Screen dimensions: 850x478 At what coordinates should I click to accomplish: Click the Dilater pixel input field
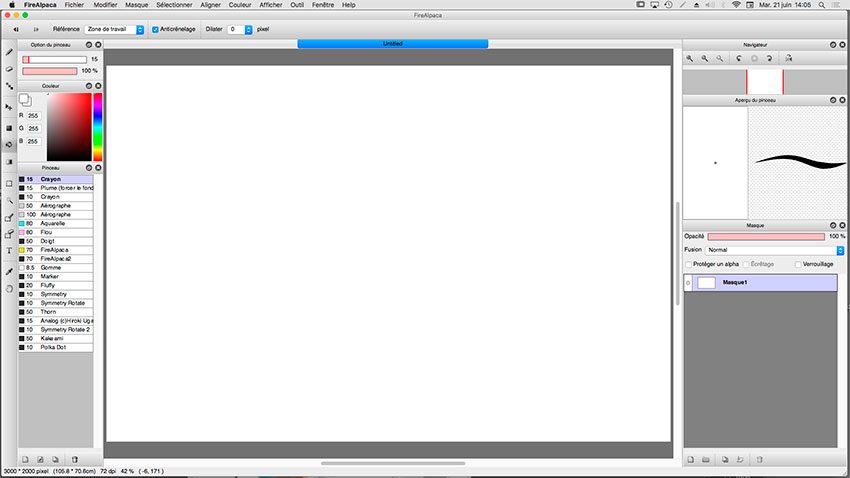[x=236, y=29]
